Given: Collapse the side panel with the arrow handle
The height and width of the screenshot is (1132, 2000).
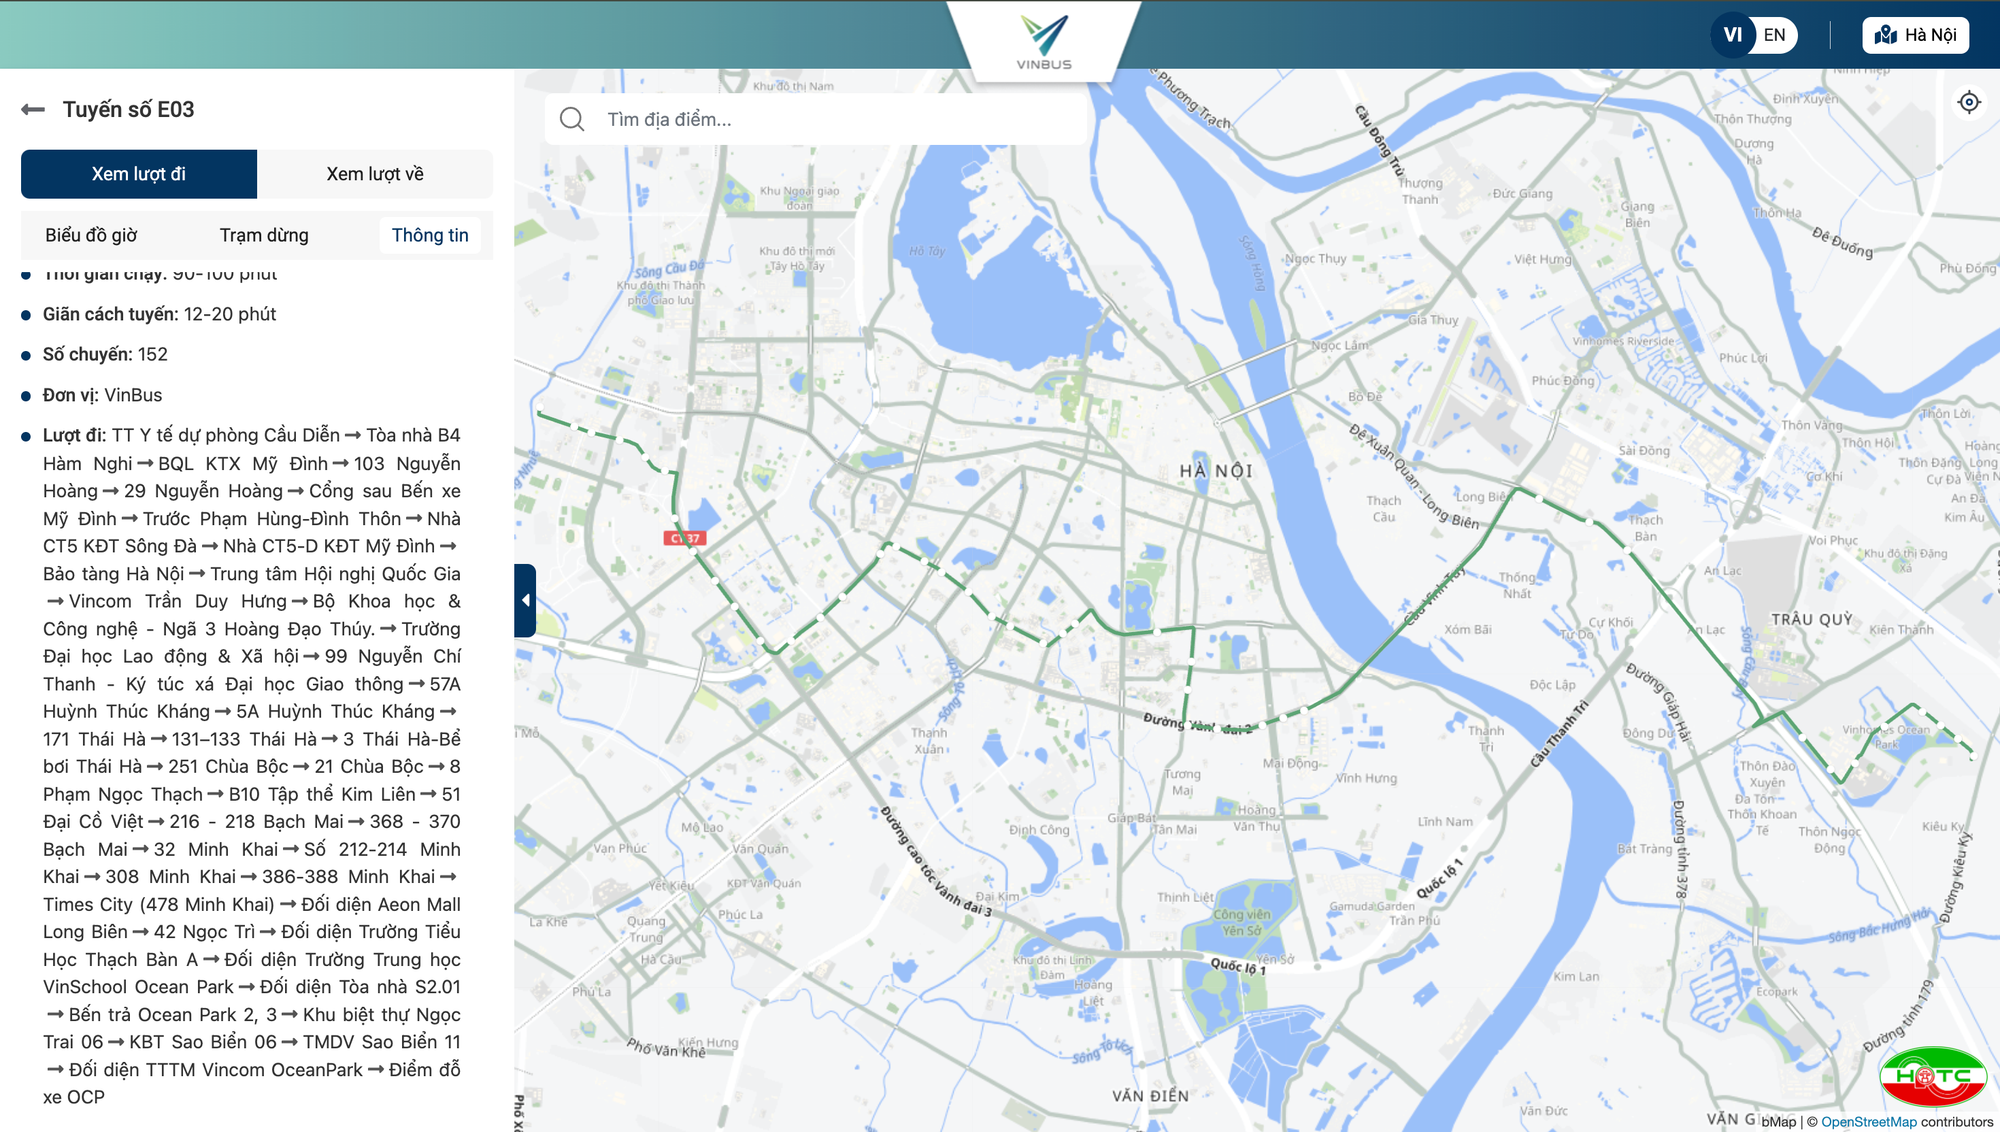Looking at the screenshot, I should tap(525, 600).
